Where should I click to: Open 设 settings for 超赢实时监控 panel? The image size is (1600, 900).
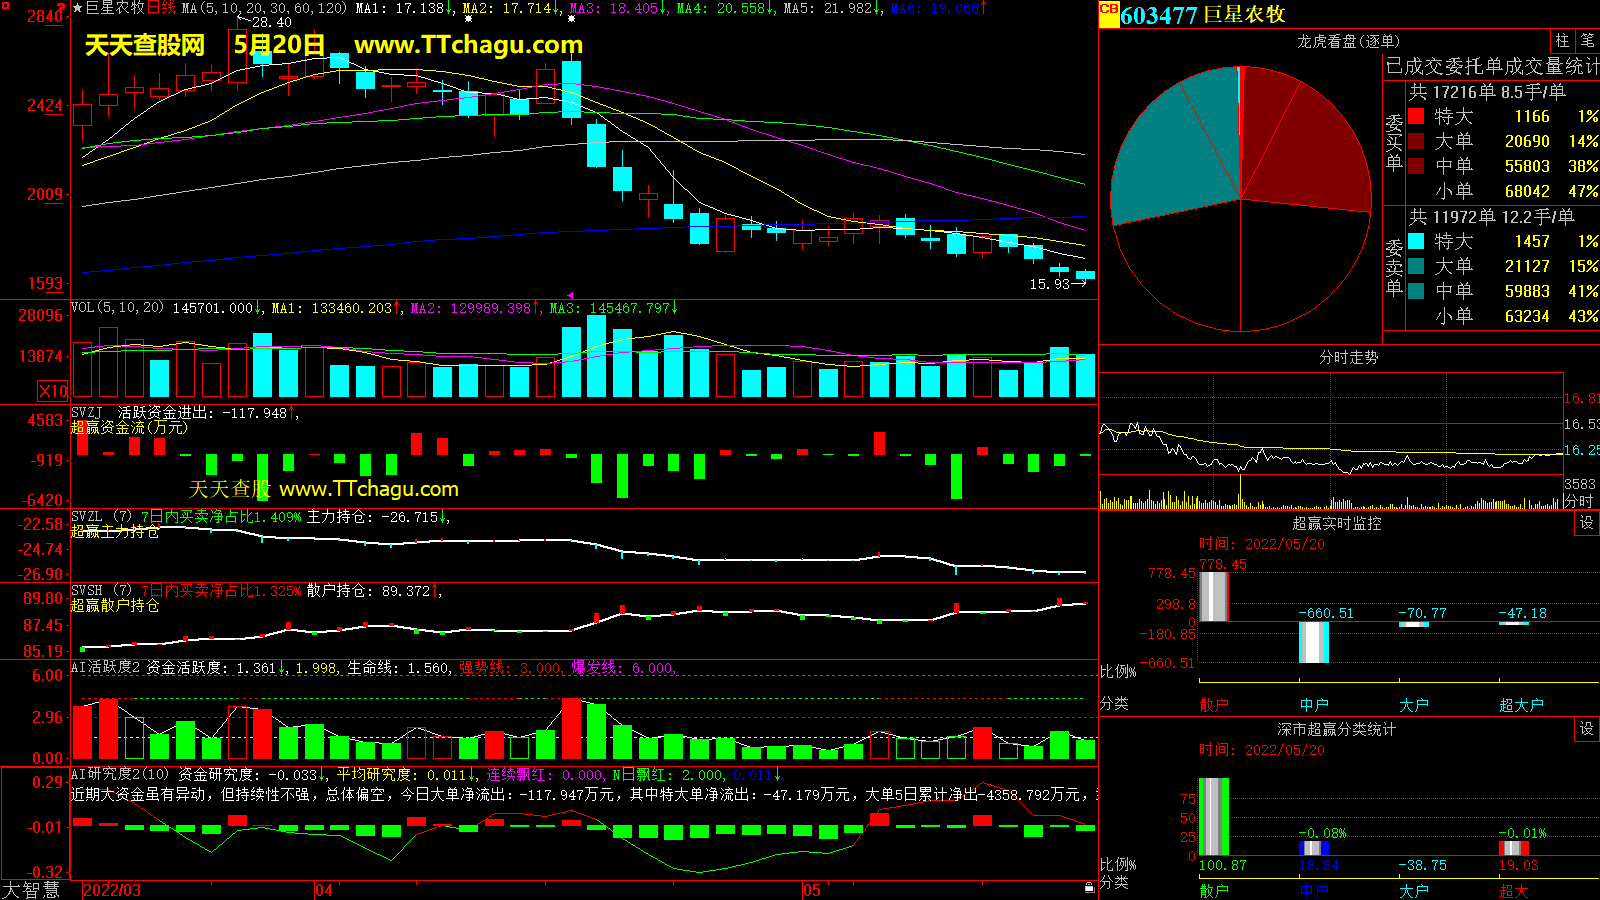tap(1587, 523)
